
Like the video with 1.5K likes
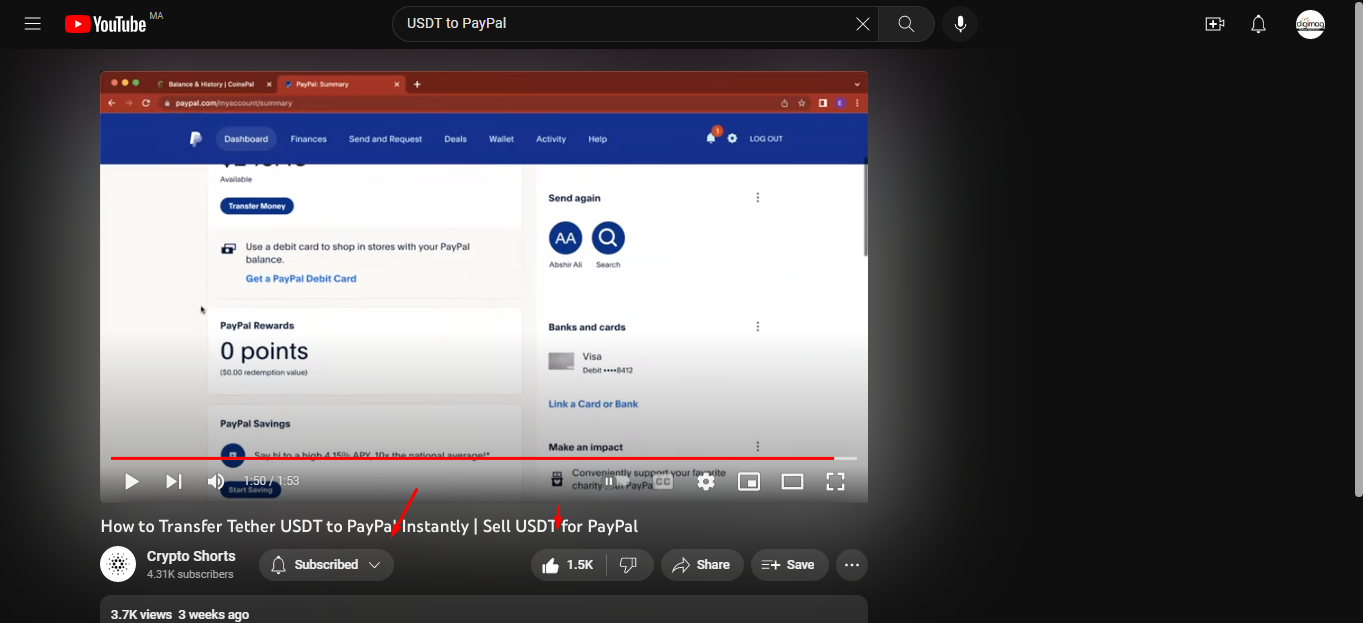[x=567, y=565]
